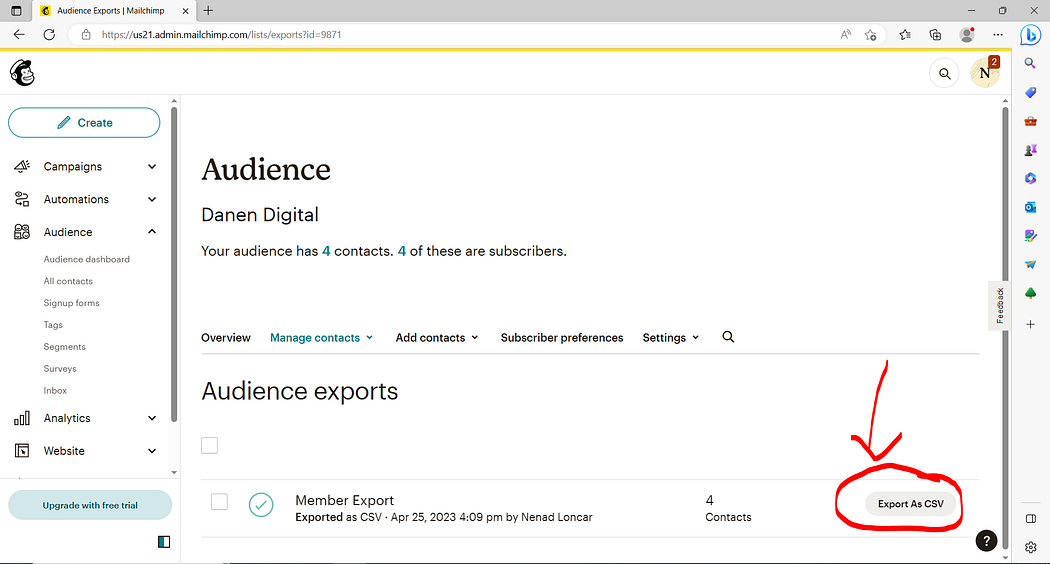Open Edge sidebar settings gear

coord(1031,547)
